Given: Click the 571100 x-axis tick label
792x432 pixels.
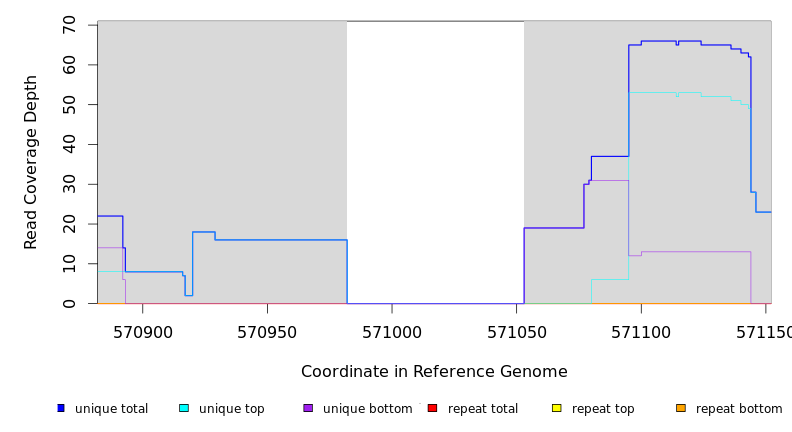Looking at the screenshot, I should click(641, 332).
